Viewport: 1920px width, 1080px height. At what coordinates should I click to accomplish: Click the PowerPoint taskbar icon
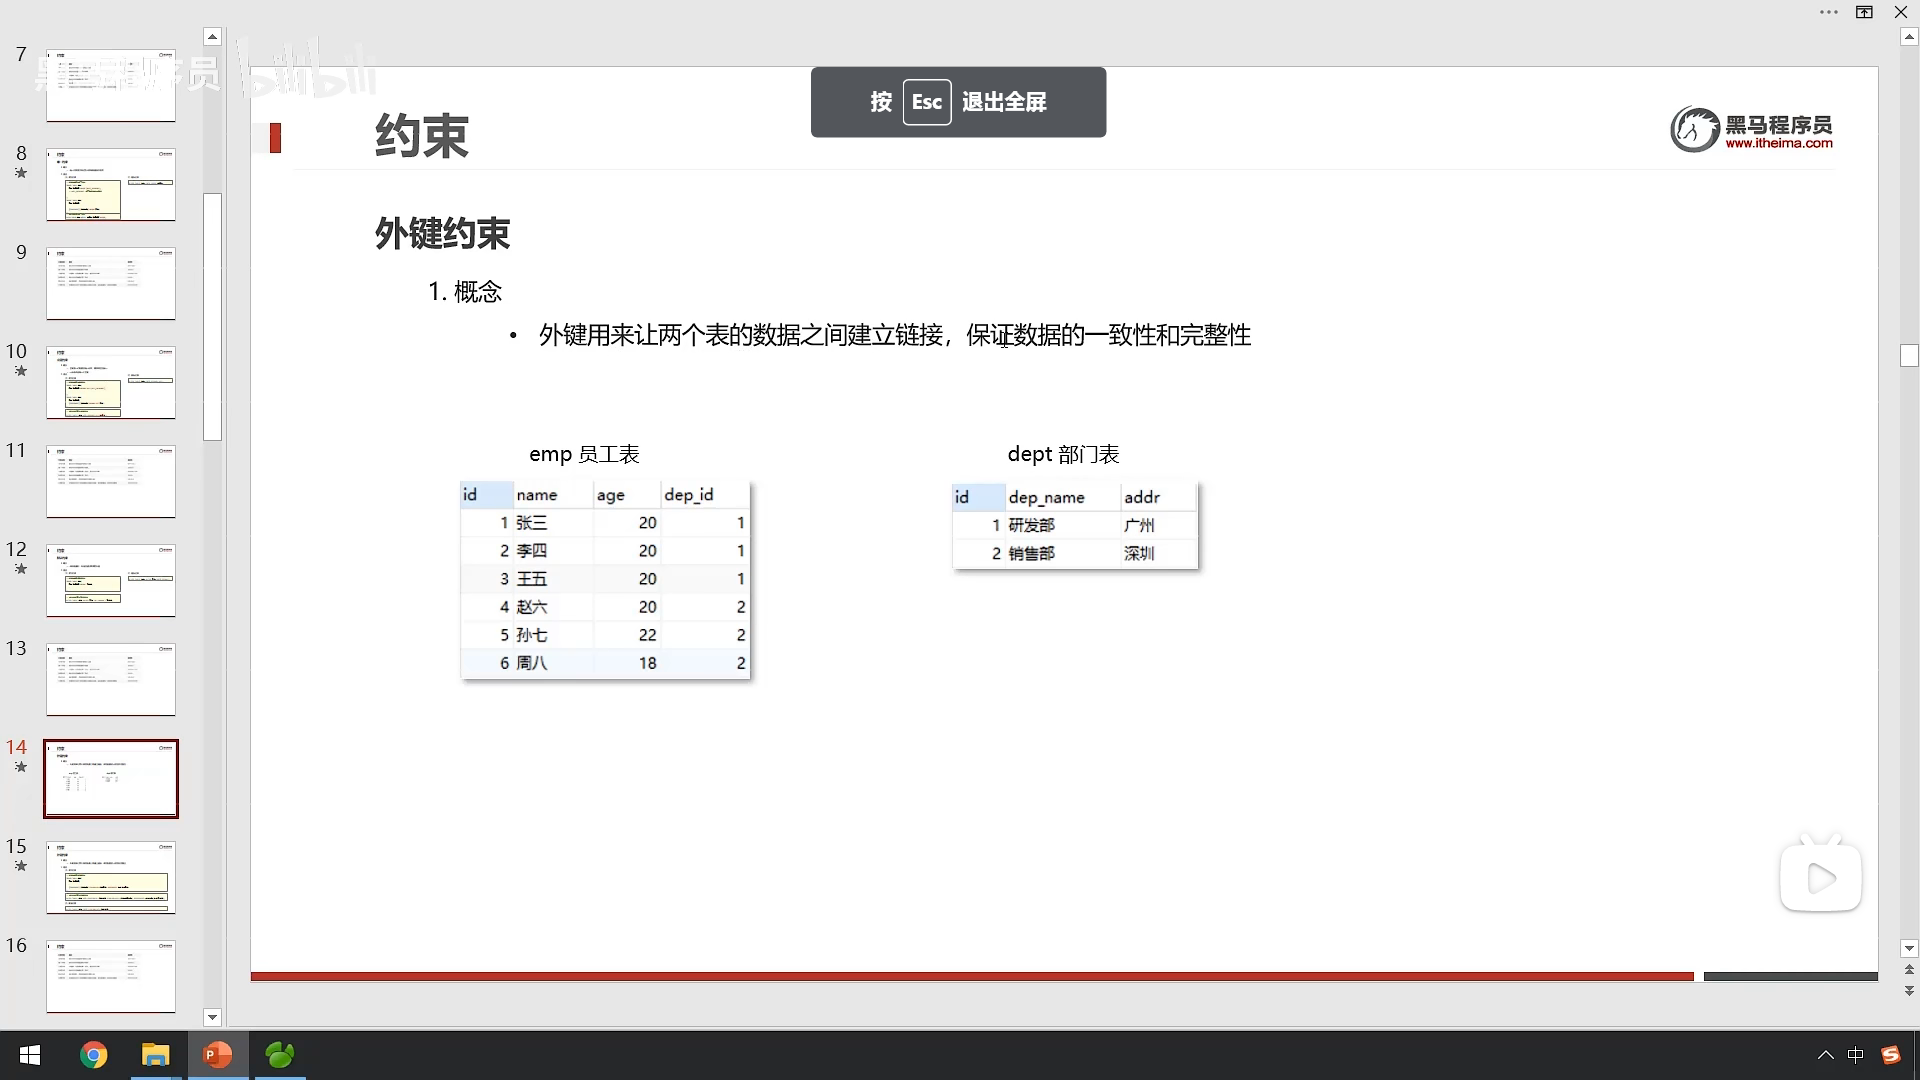(217, 1055)
